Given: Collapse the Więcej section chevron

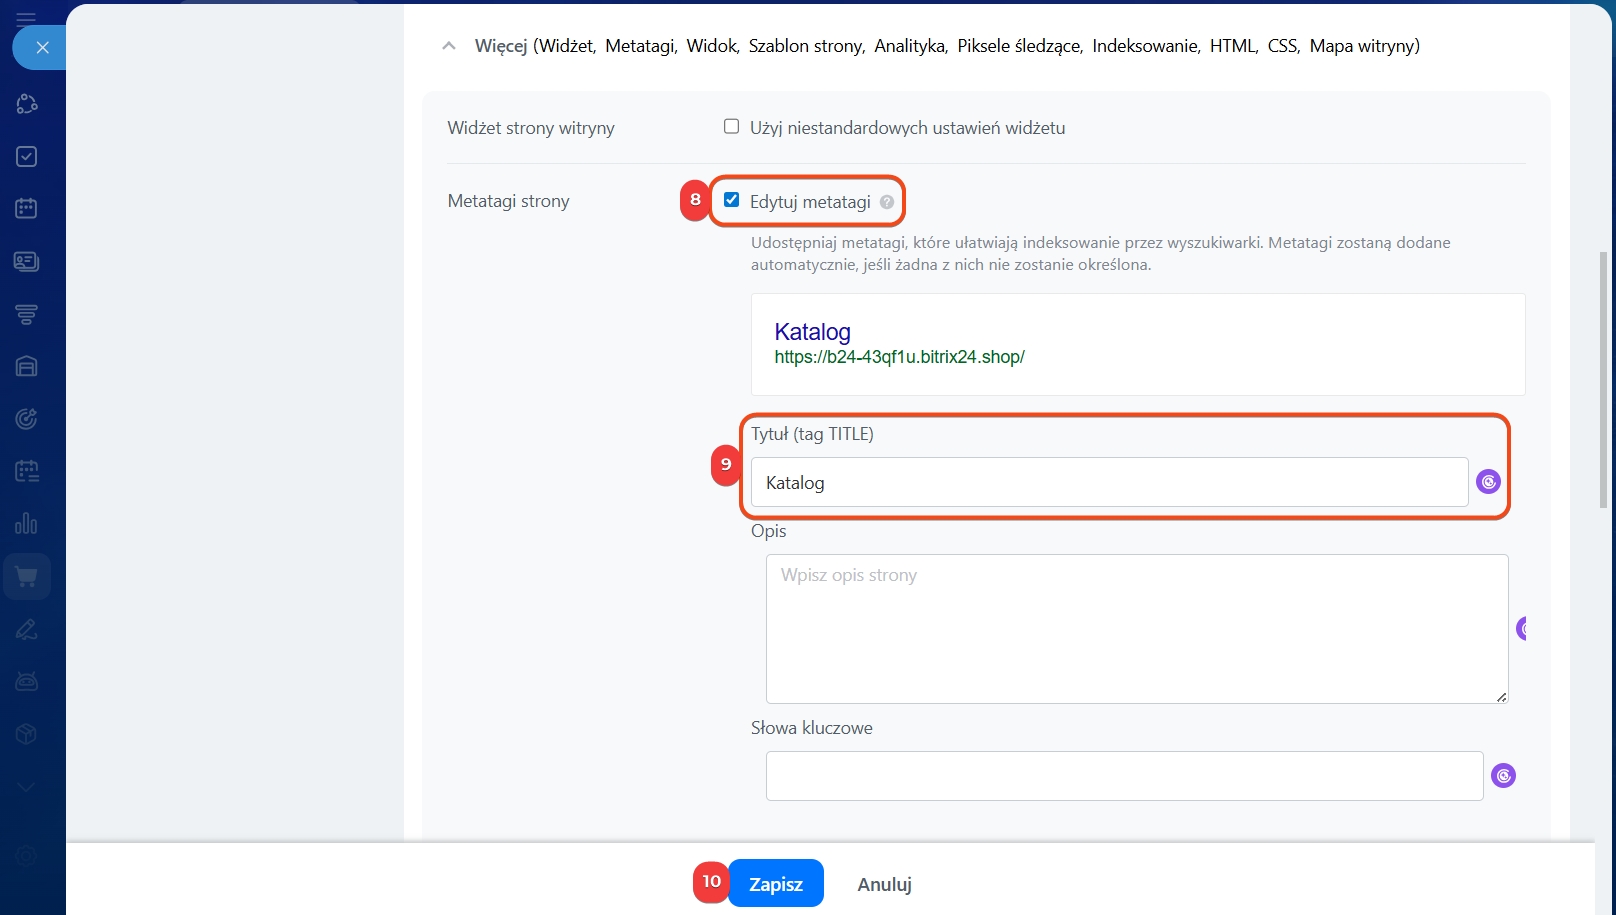Looking at the screenshot, I should (449, 46).
